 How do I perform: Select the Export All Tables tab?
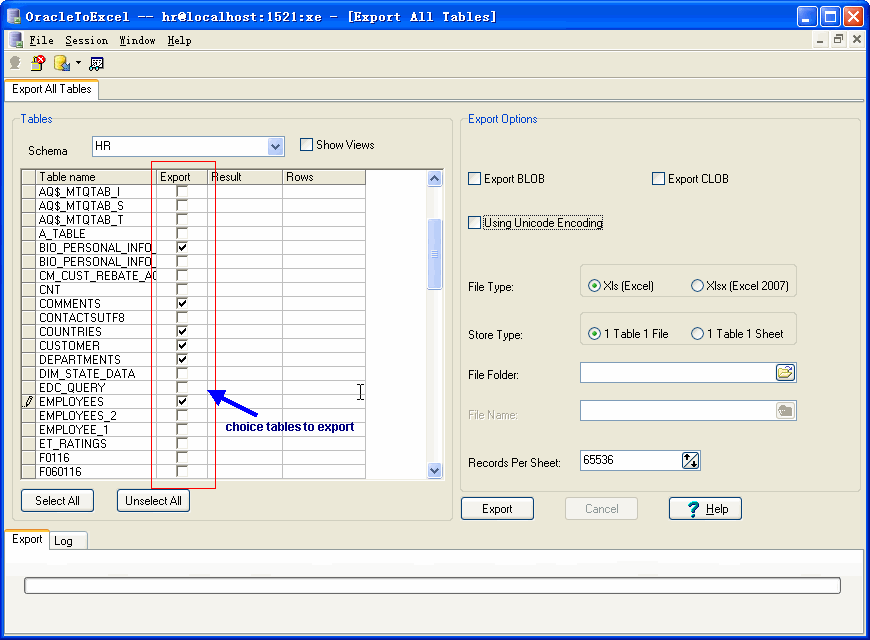coord(52,89)
